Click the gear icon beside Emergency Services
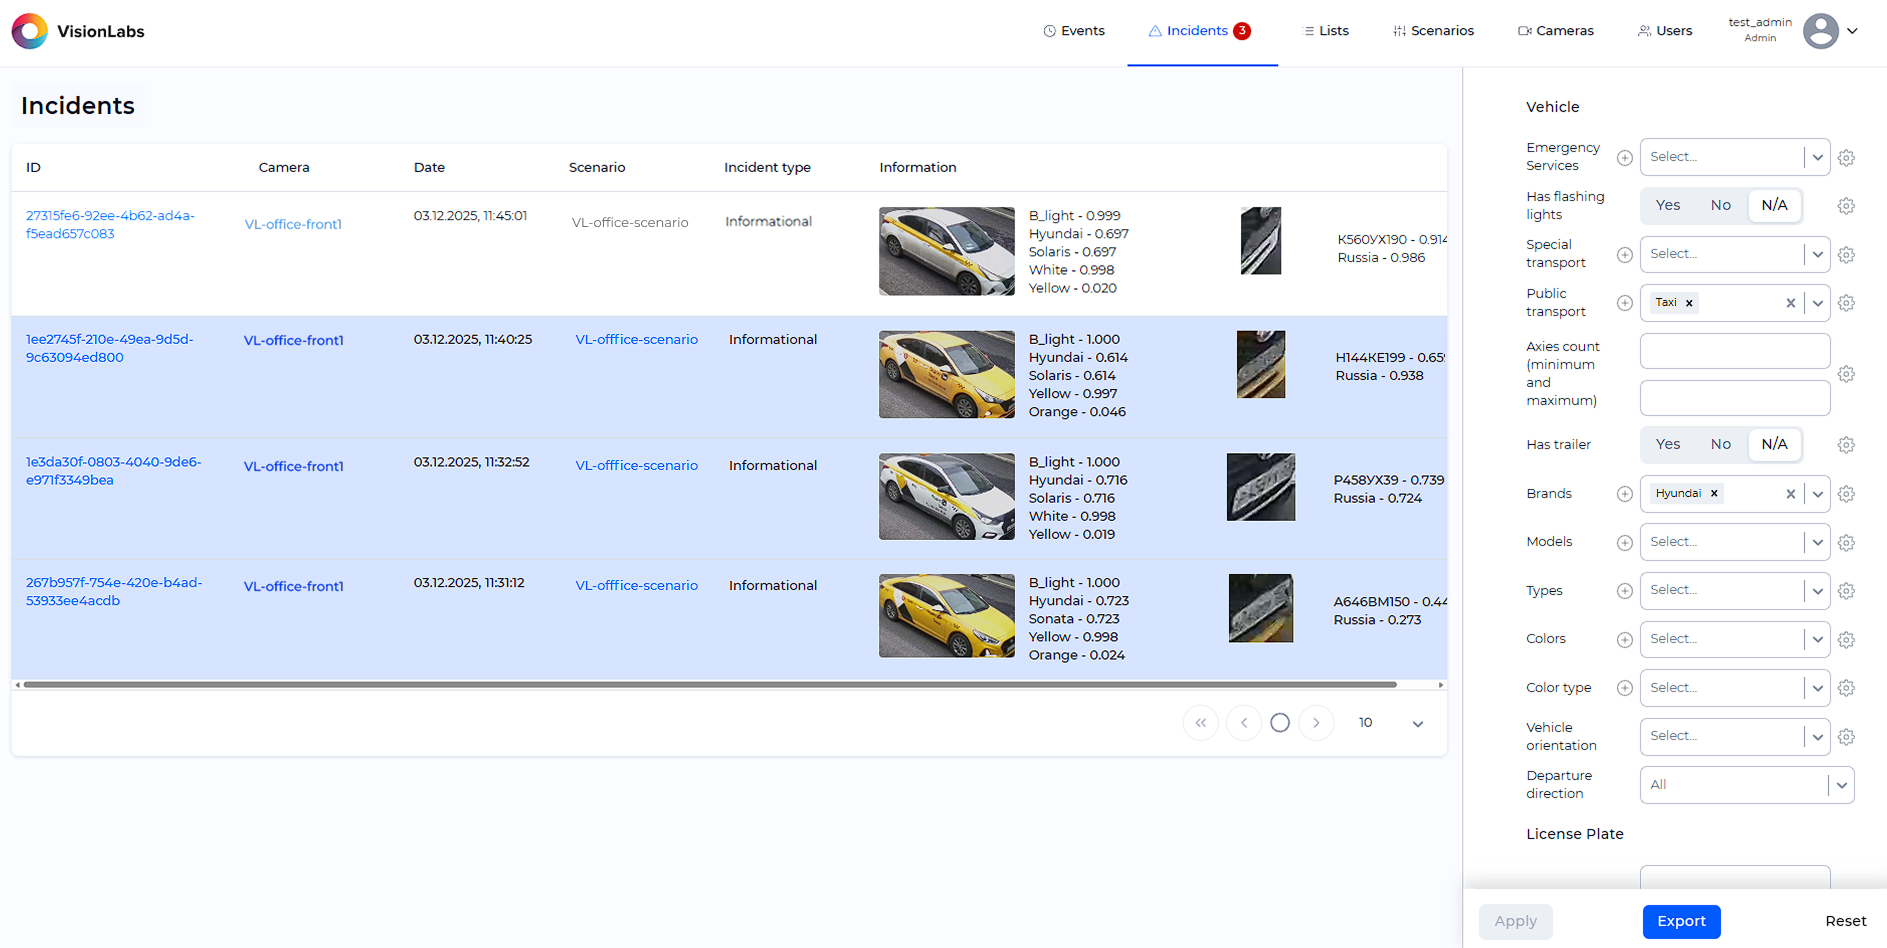The image size is (1887, 948). [x=1846, y=157]
